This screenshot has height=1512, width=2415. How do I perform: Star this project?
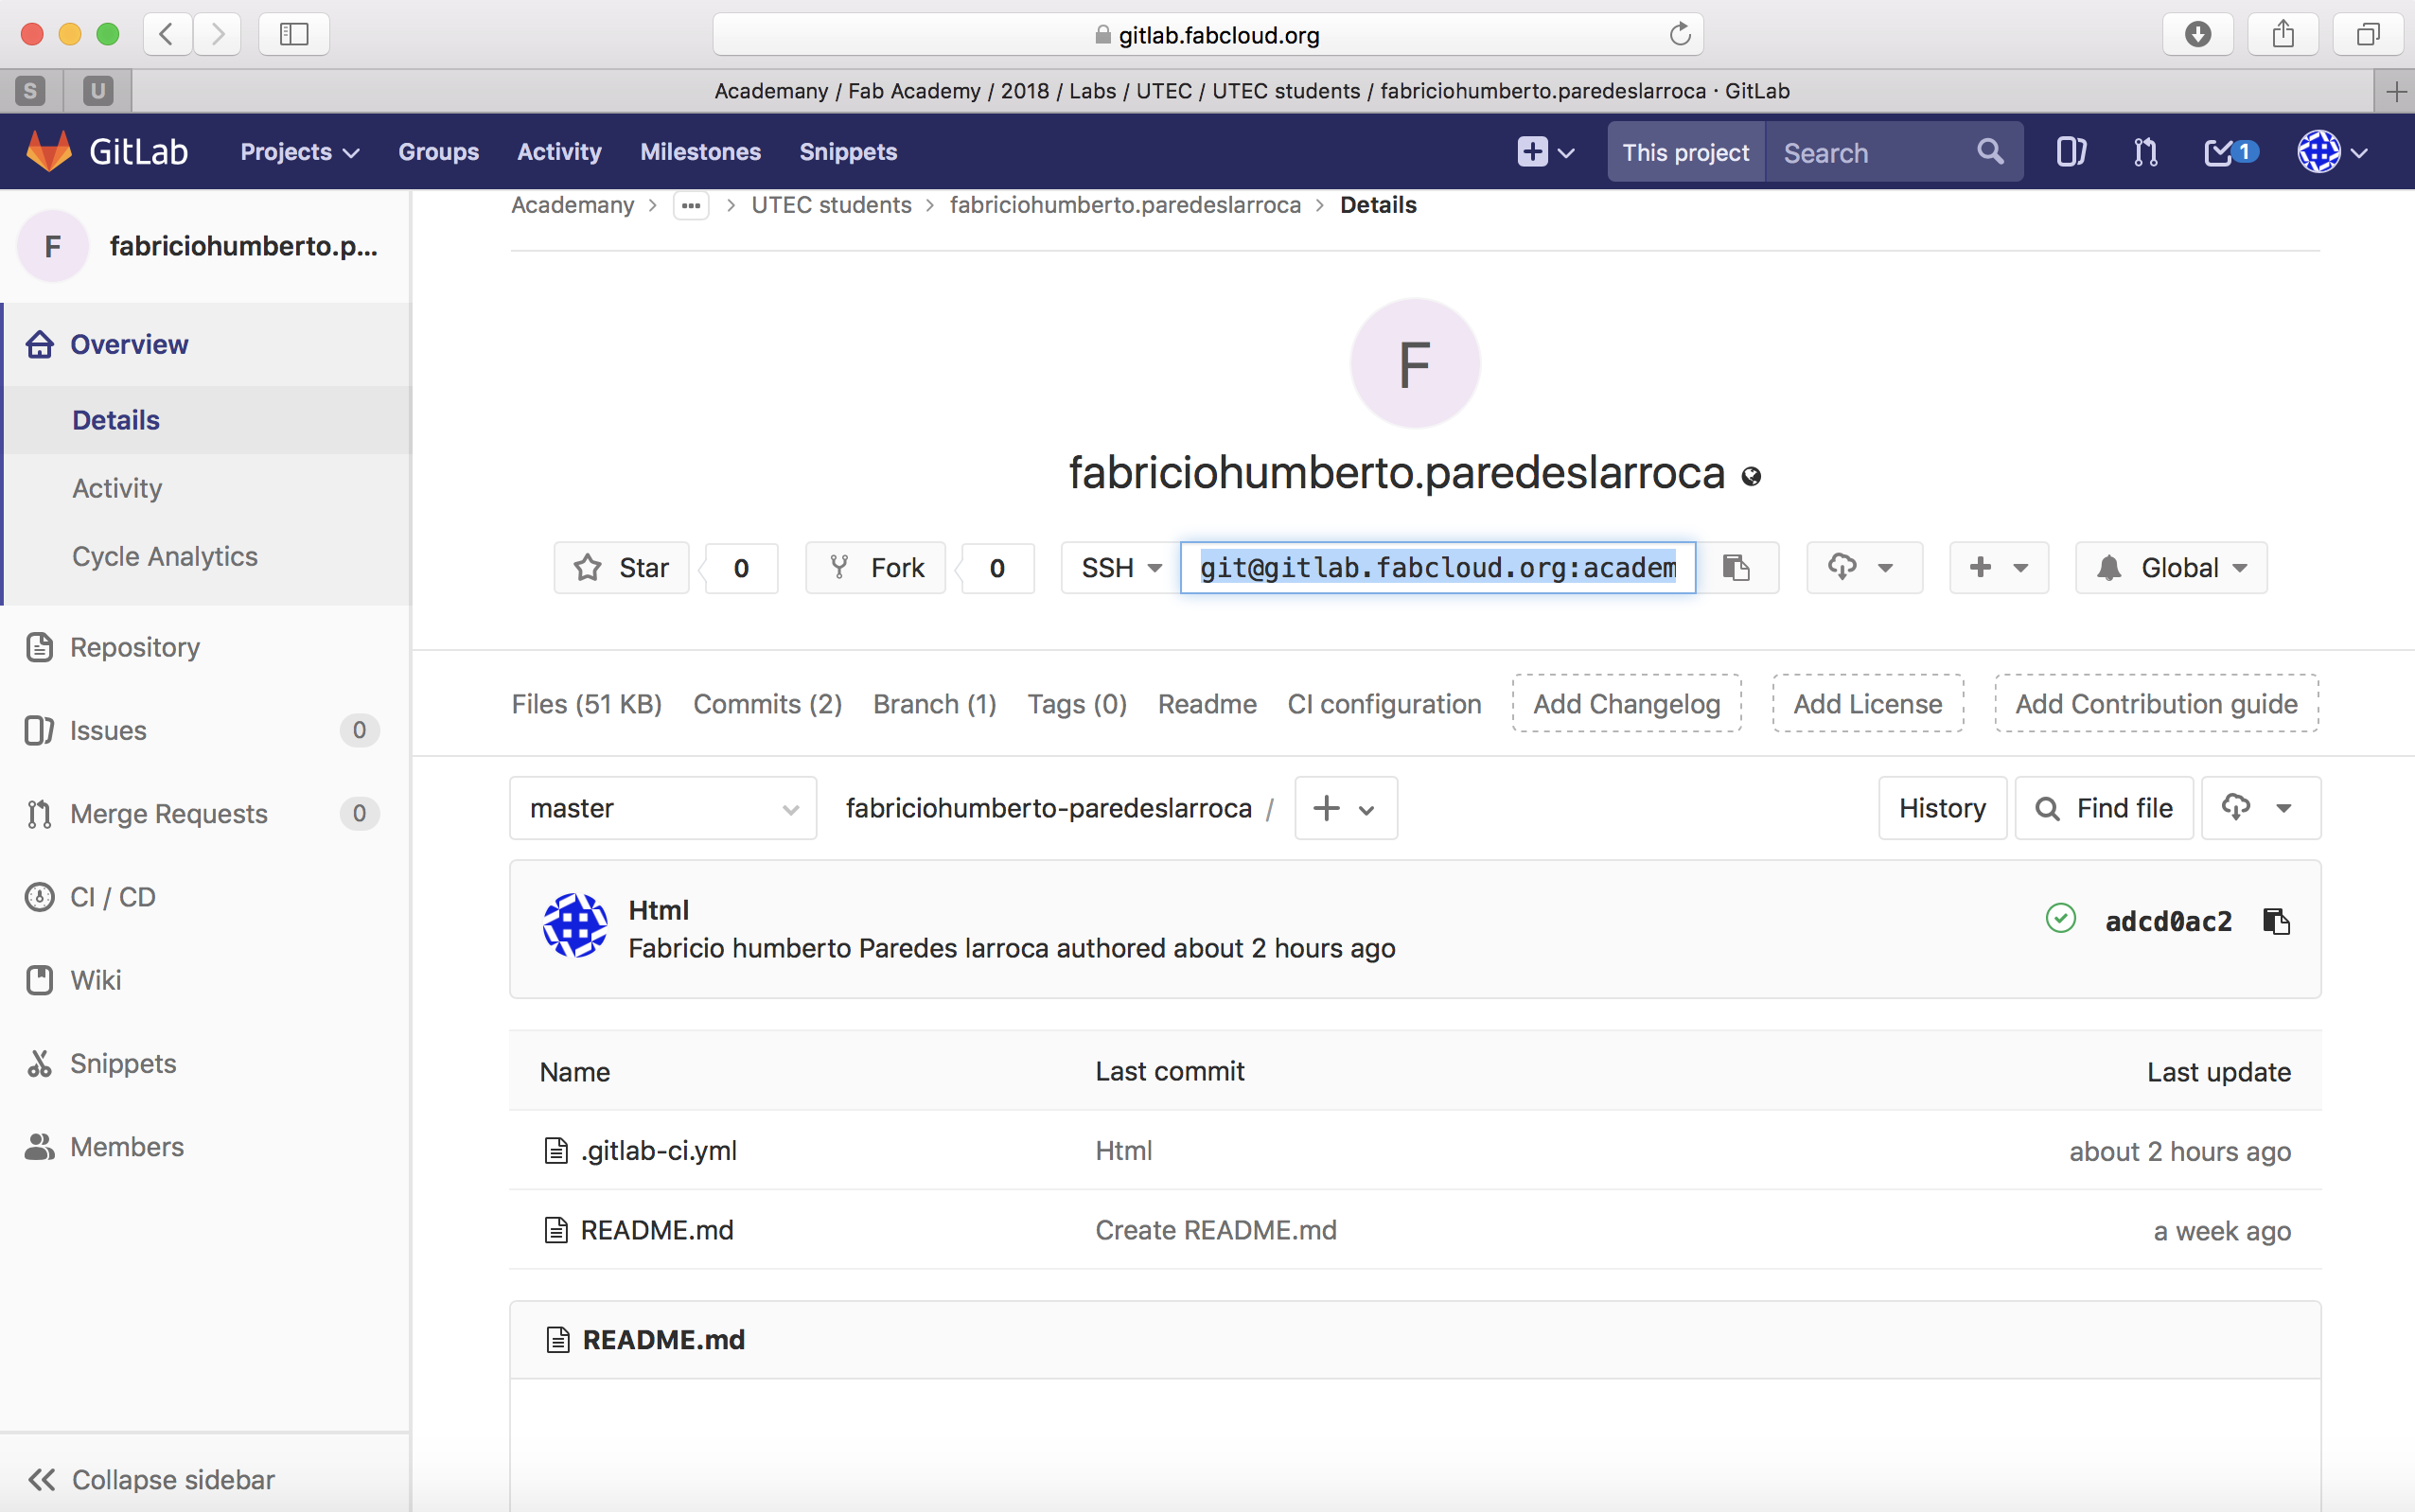[x=621, y=568]
